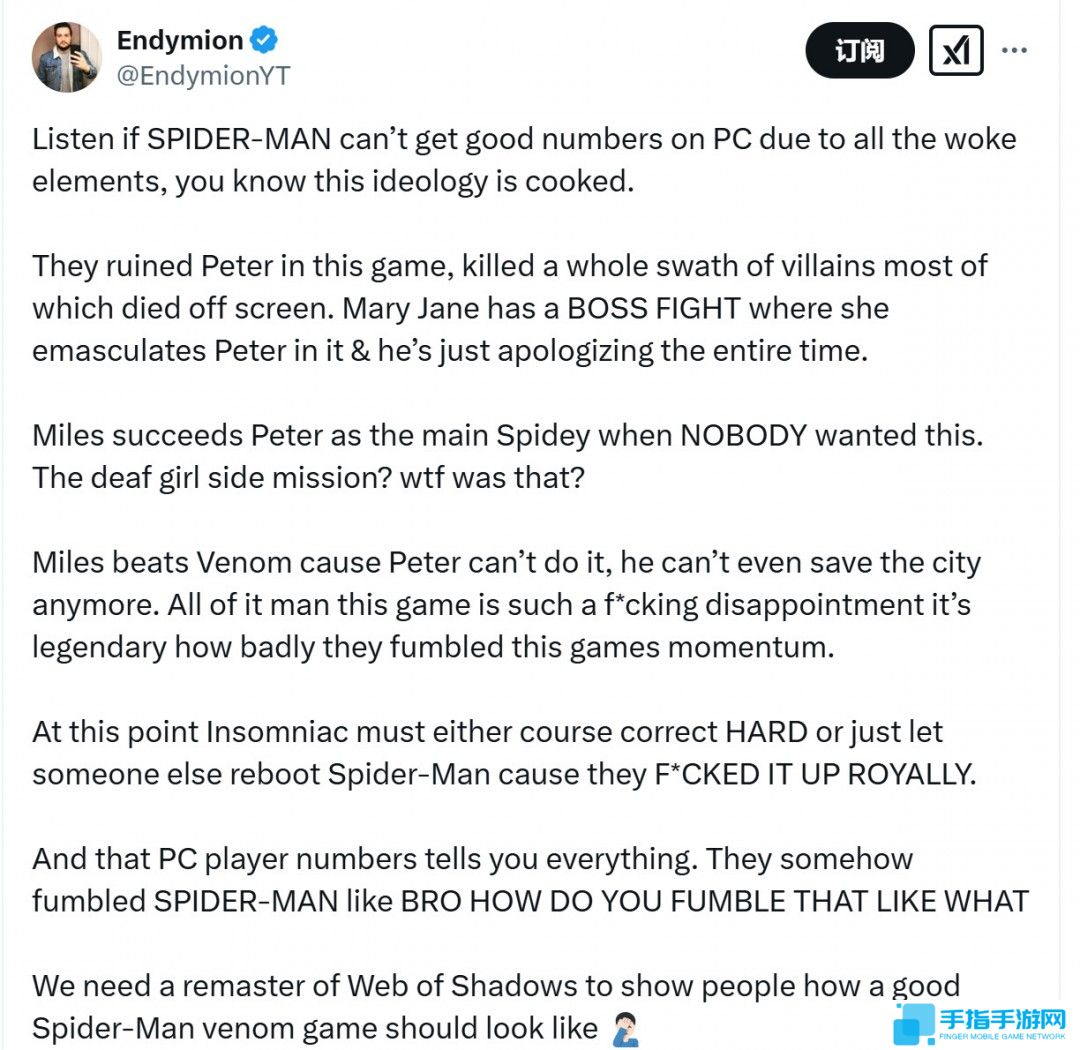Click the blue watermark logo icon

[x=913, y=1024]
